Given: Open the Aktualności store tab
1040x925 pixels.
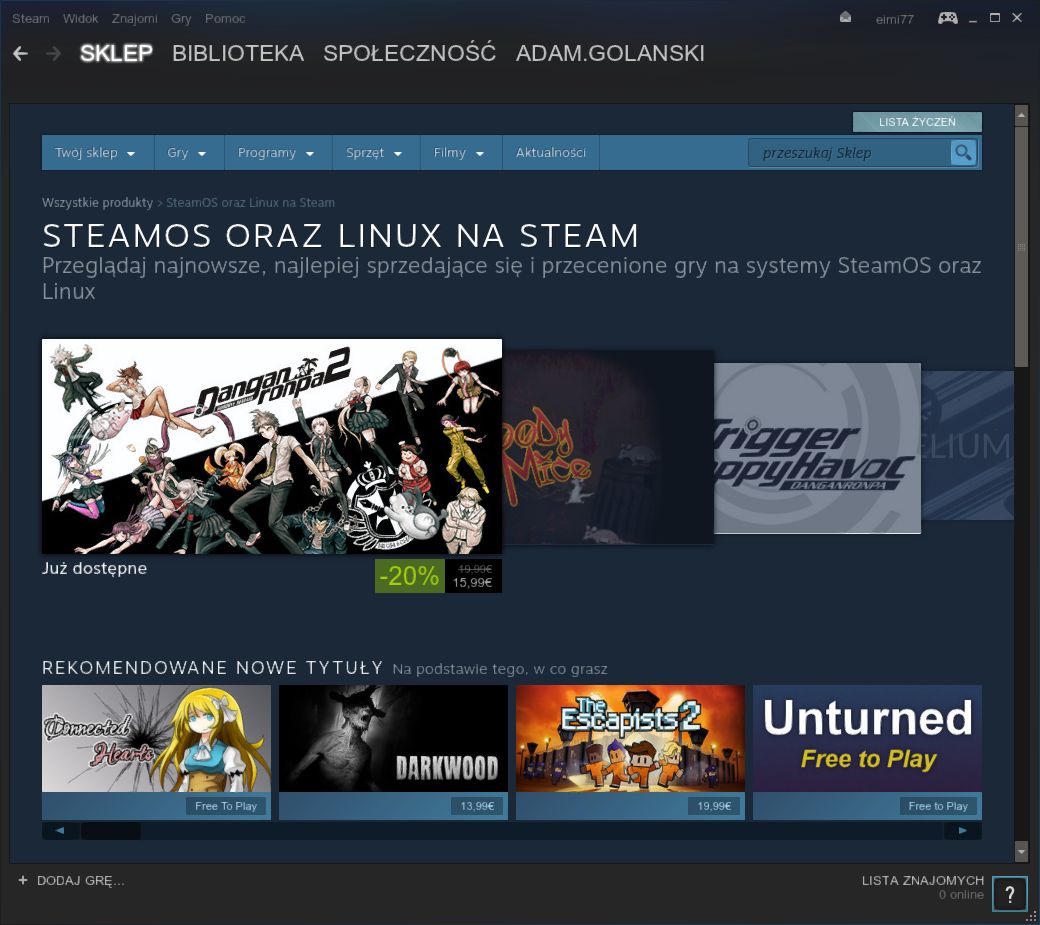Looking at the screenshot, I should (x=551, y=153).
